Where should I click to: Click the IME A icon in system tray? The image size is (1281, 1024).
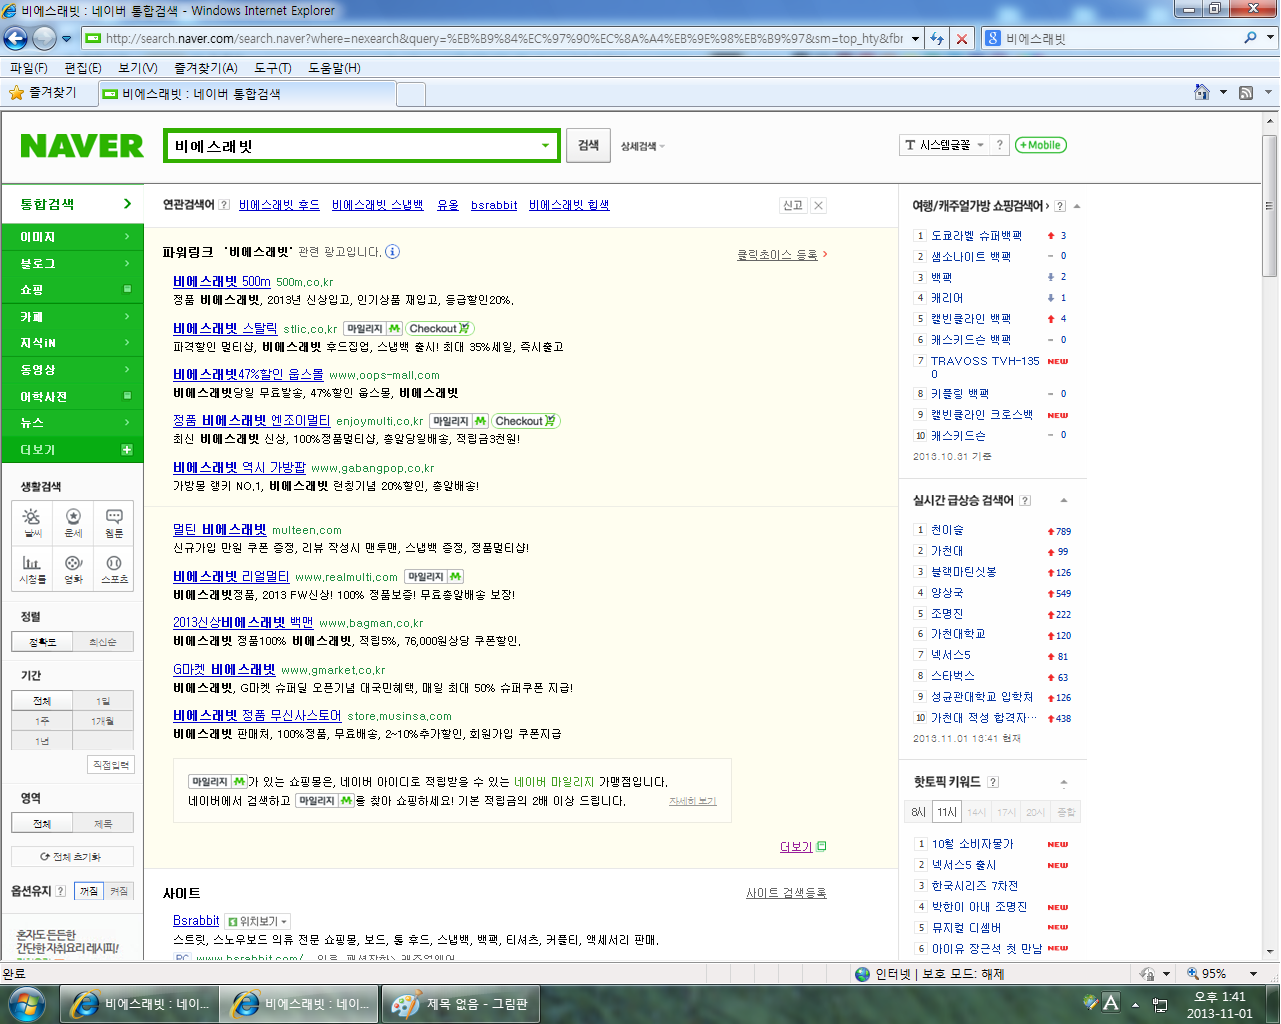1110,1003
